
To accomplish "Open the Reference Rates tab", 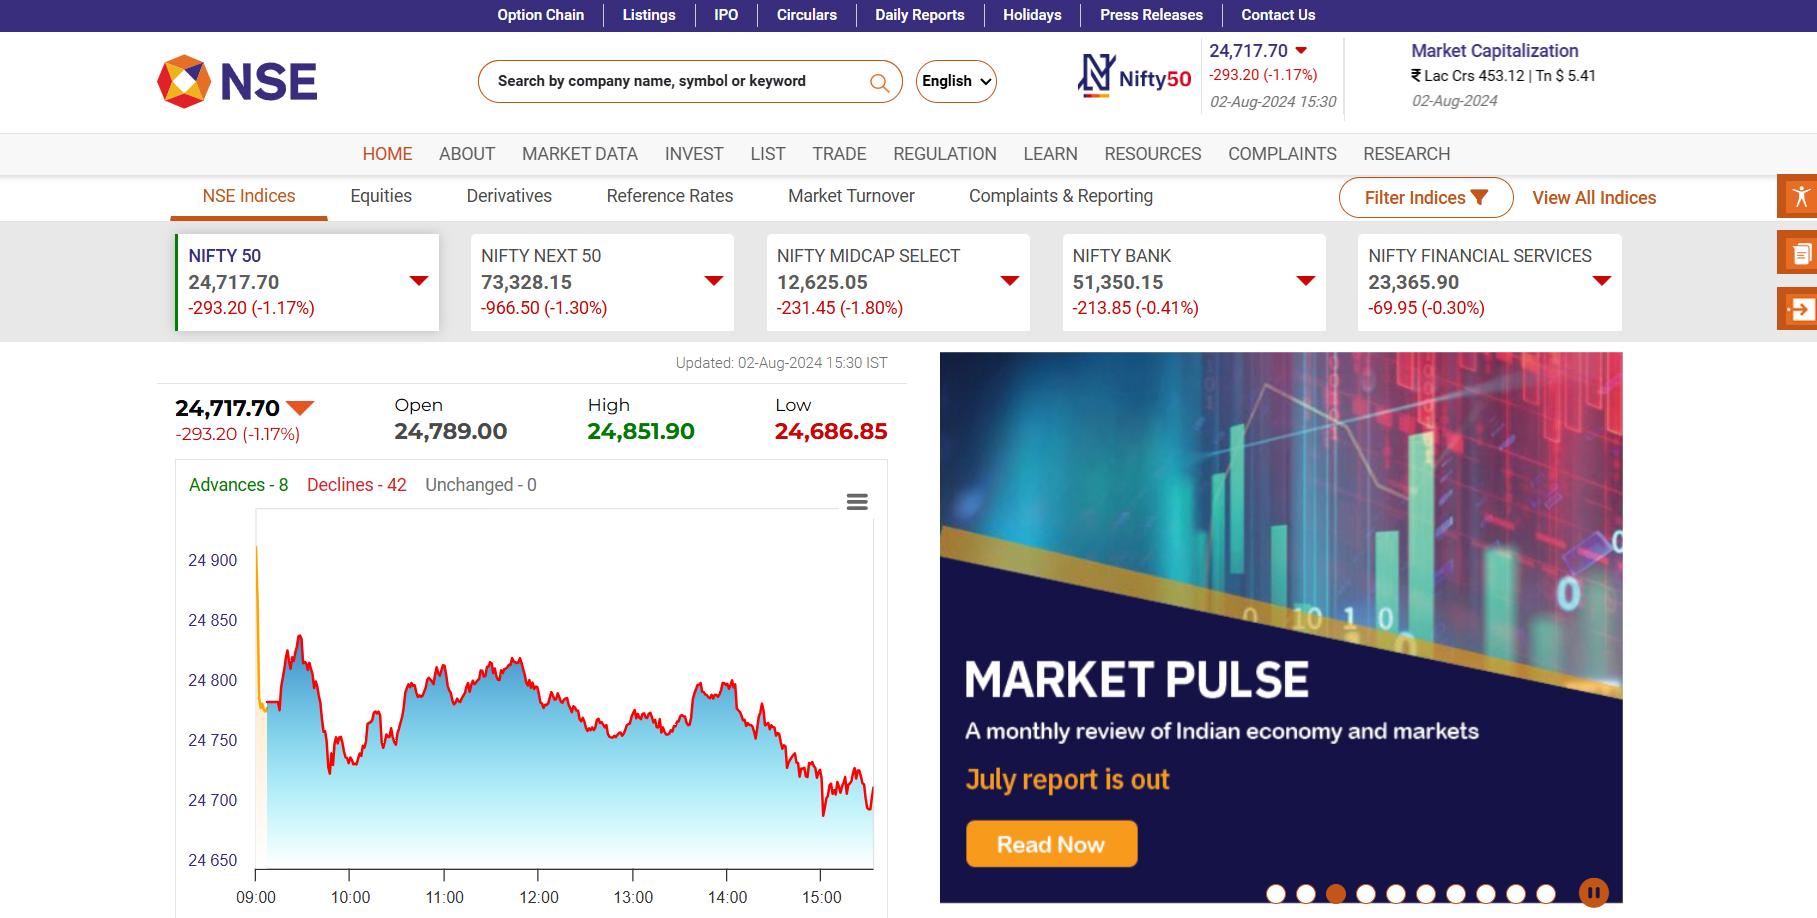I will (670, 196).
